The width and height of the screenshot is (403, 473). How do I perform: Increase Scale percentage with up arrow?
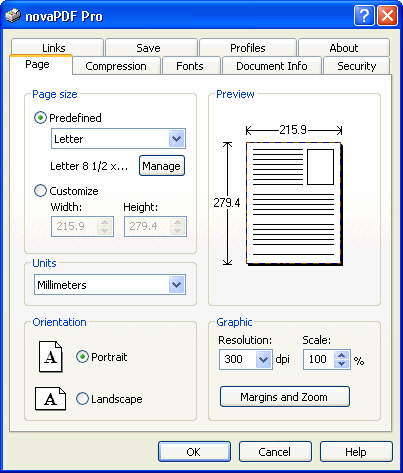click(341, 355)
